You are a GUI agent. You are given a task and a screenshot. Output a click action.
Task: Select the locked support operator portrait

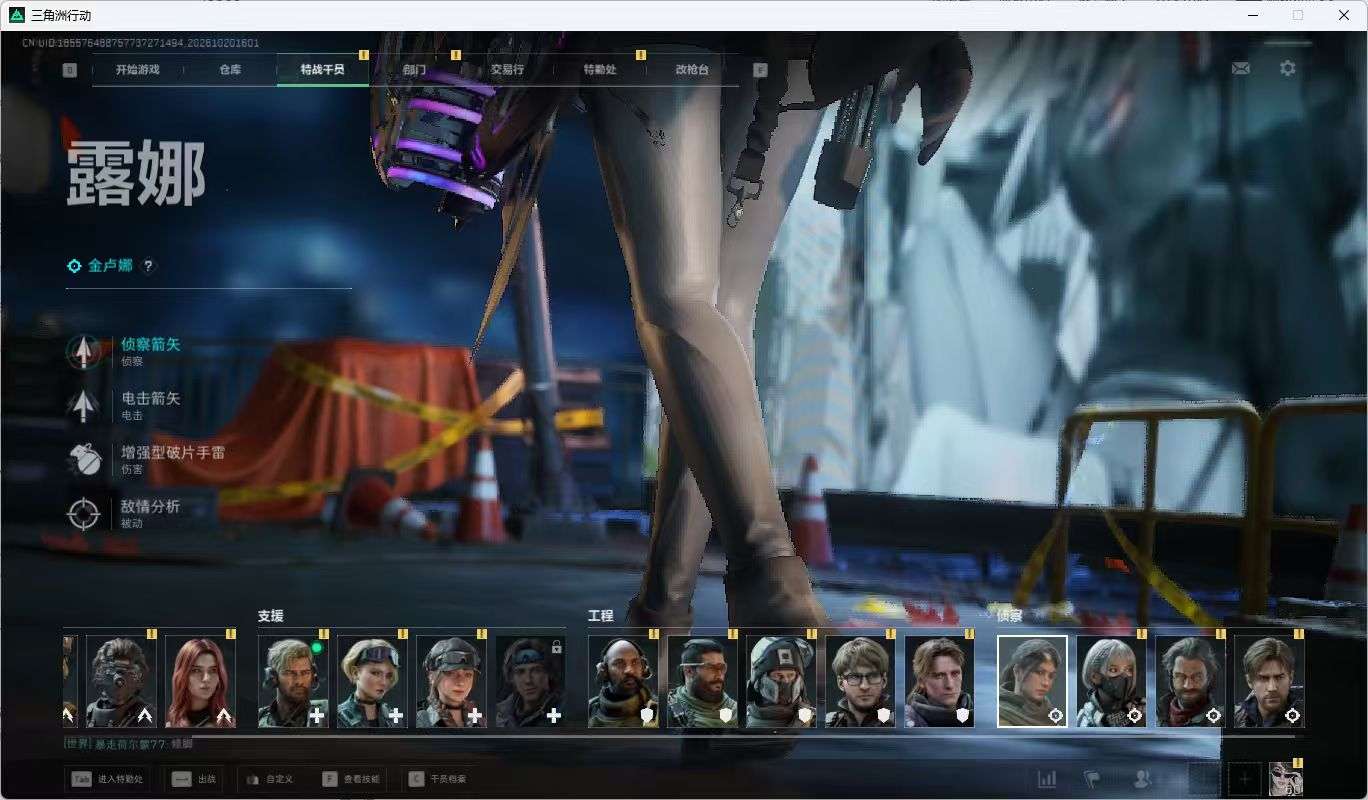[530, 682]
